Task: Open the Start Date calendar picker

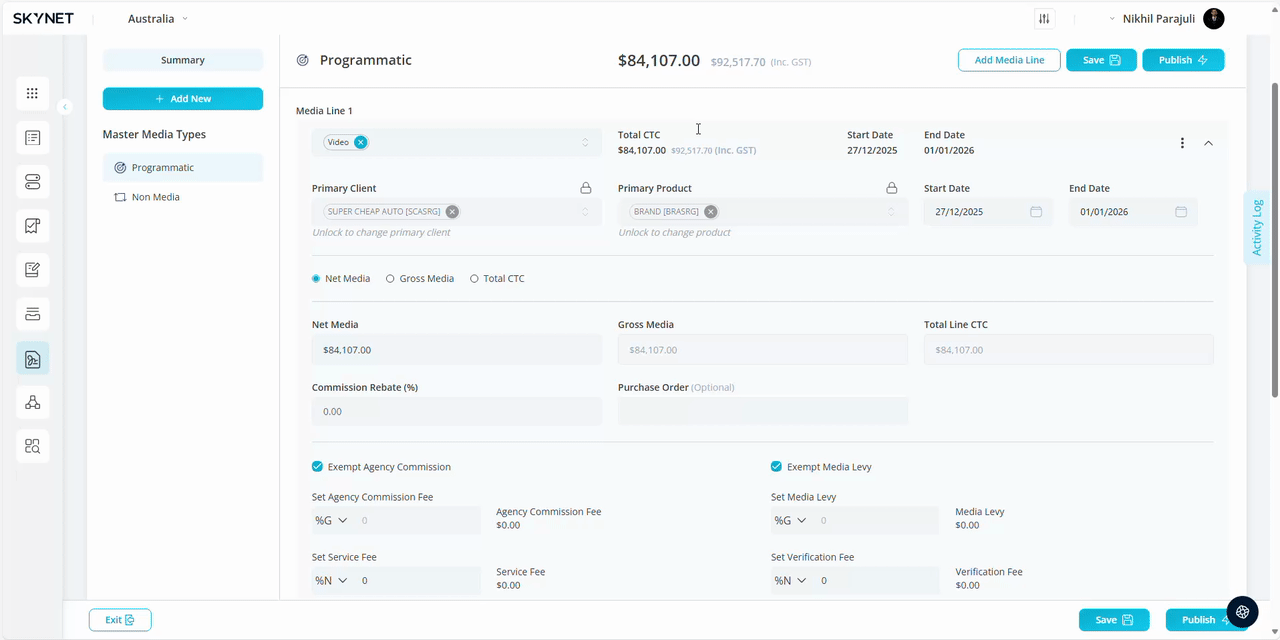Action: (x=1036, y=212)
